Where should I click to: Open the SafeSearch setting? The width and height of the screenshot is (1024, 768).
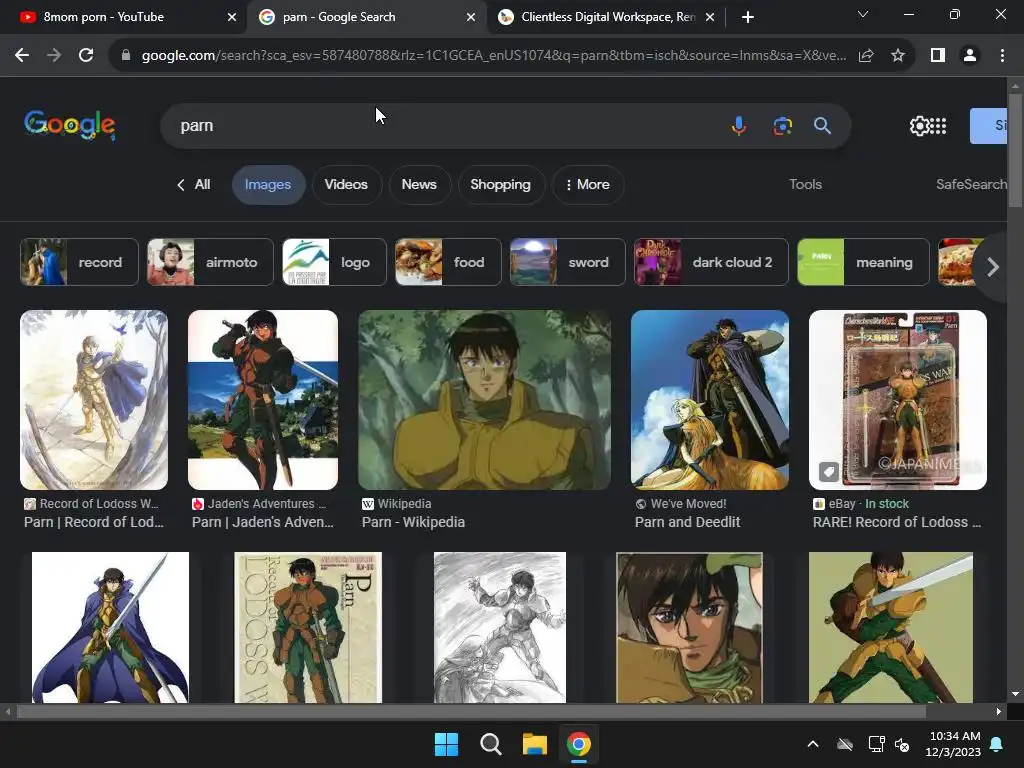[x=971, y=185]
